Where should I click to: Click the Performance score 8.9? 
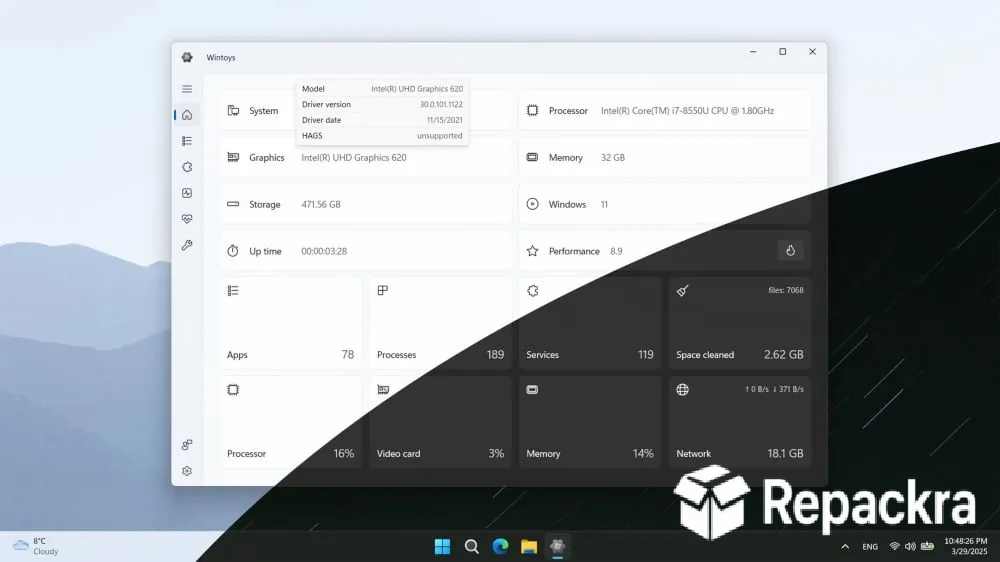coord(616,251)
